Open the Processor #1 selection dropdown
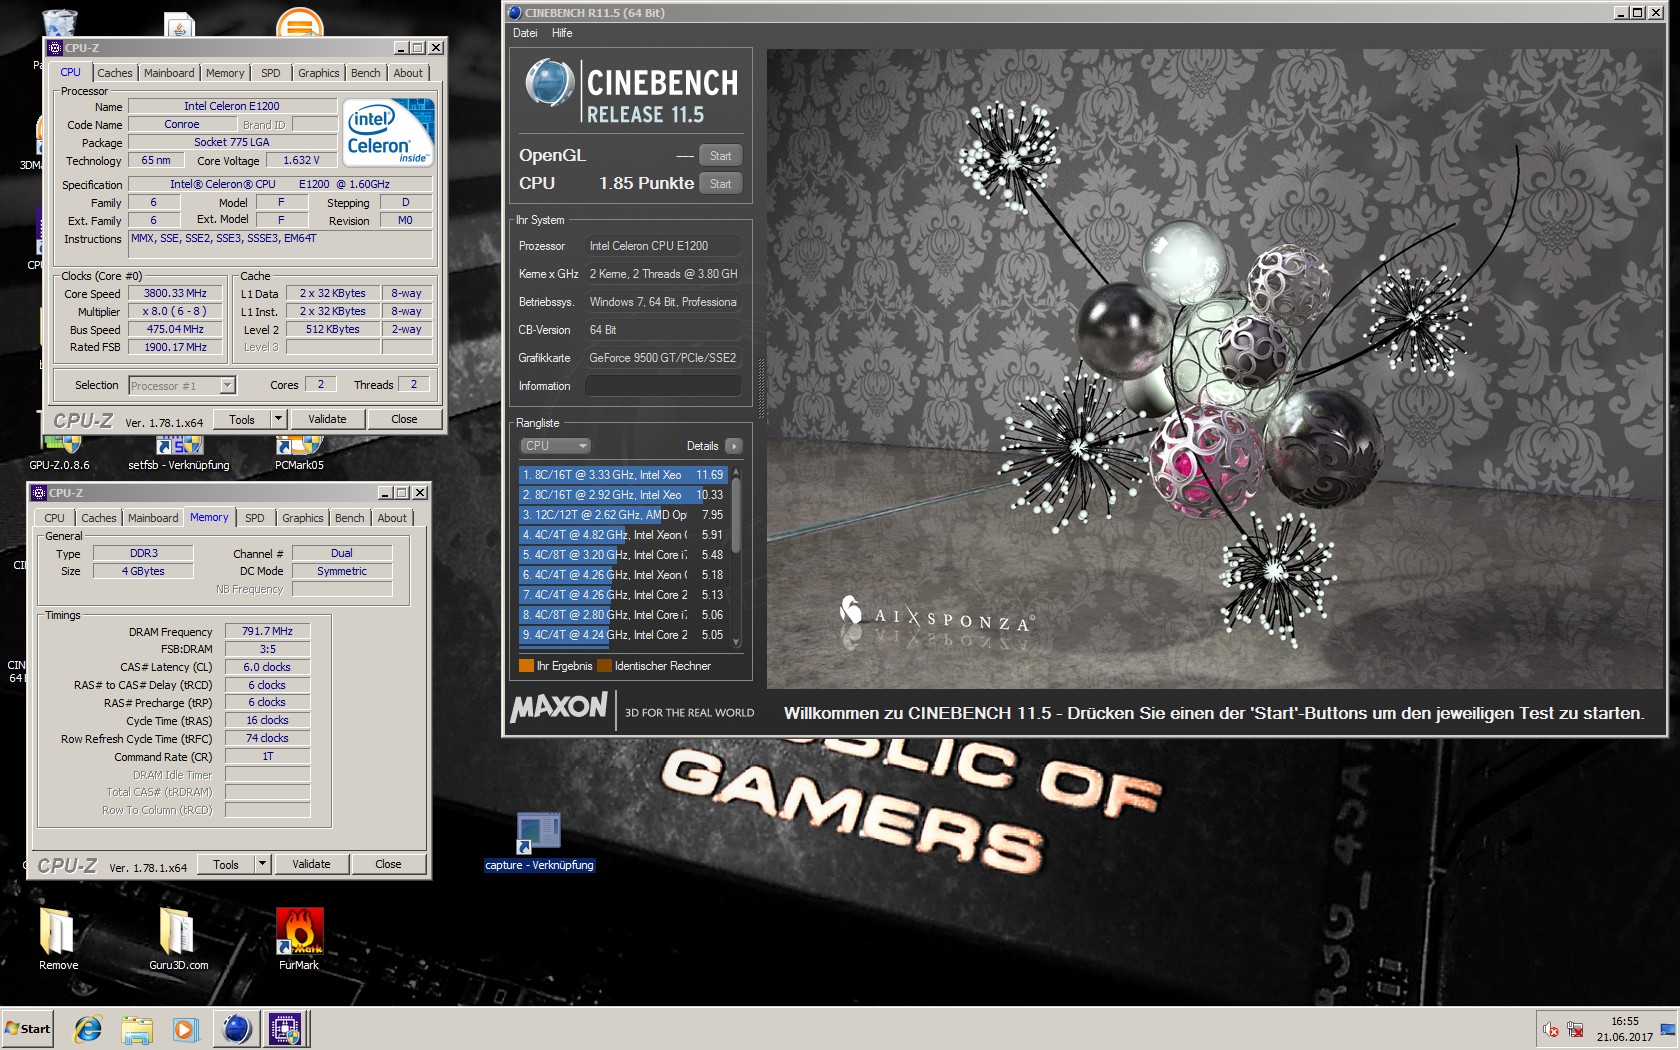This screenshot has height=1050, width=1680. pyautogui.click(x=182, y=385)
